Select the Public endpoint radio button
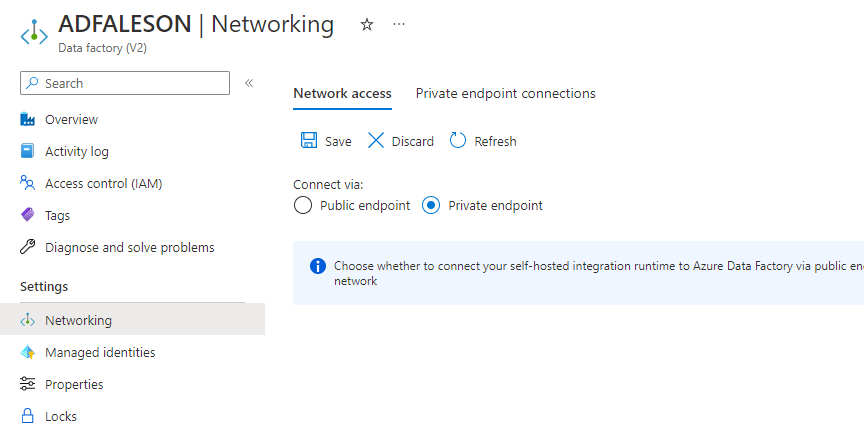Image resolution: width=864 pixels, height=444 pixels. coord(303,205)
